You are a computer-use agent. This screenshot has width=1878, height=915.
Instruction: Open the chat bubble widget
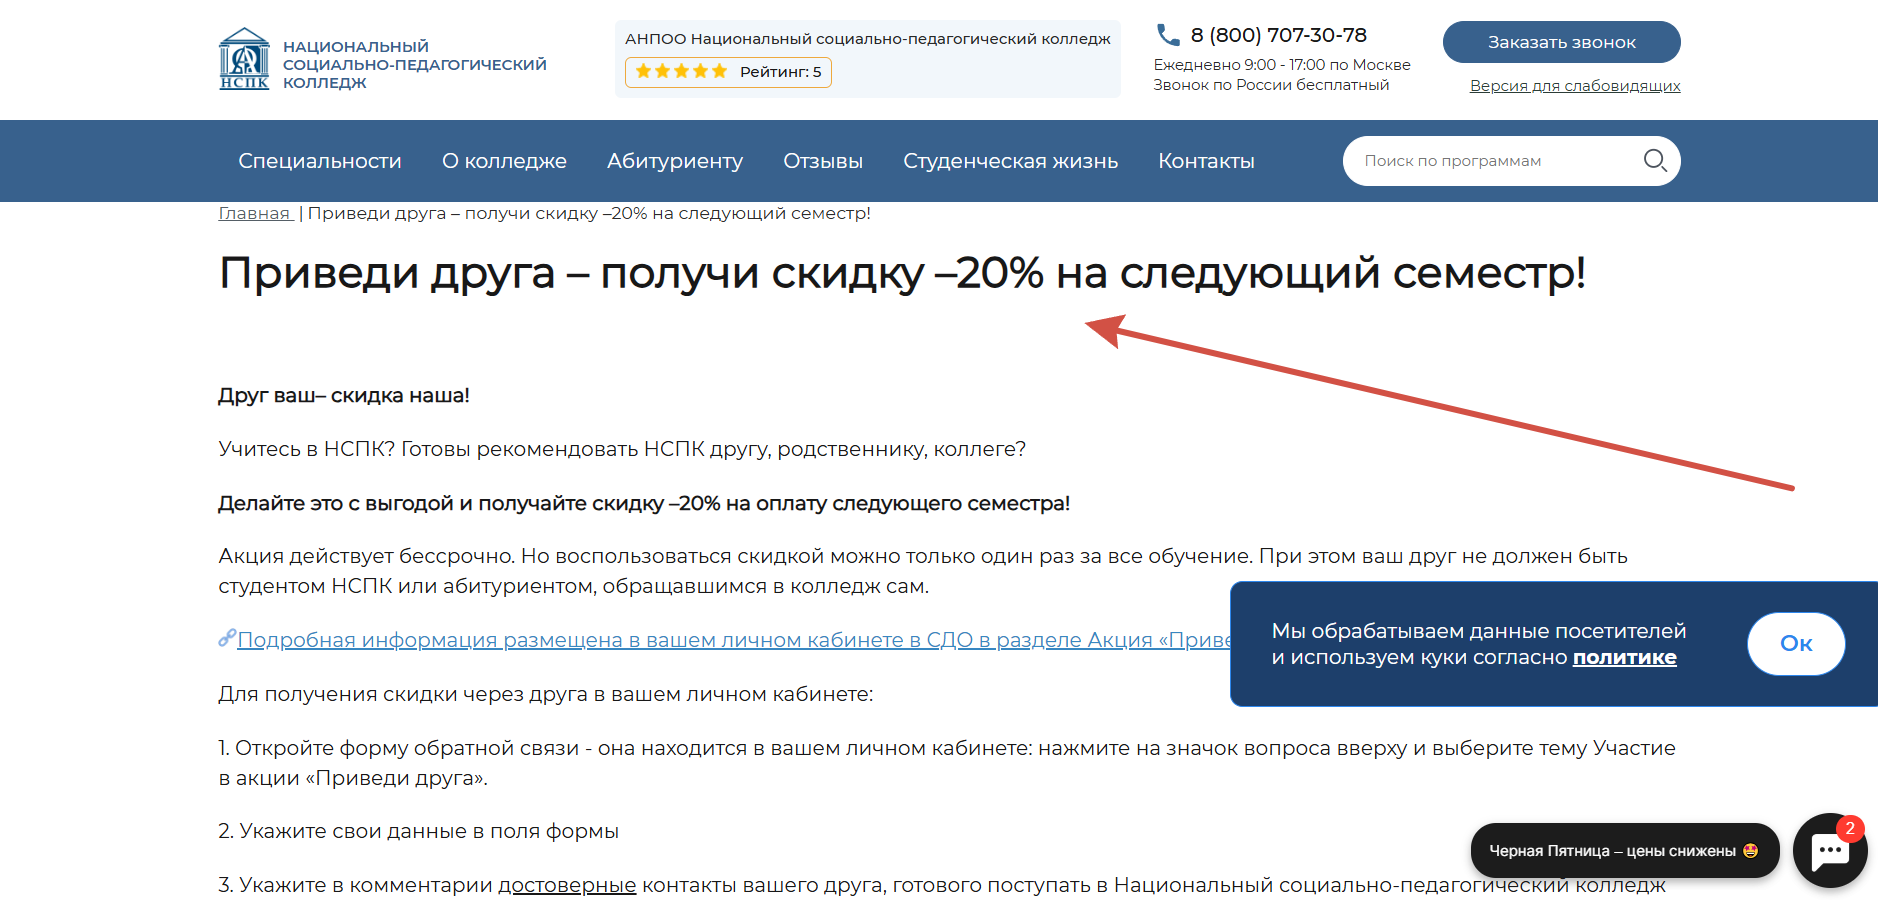tap(1830, 851)
